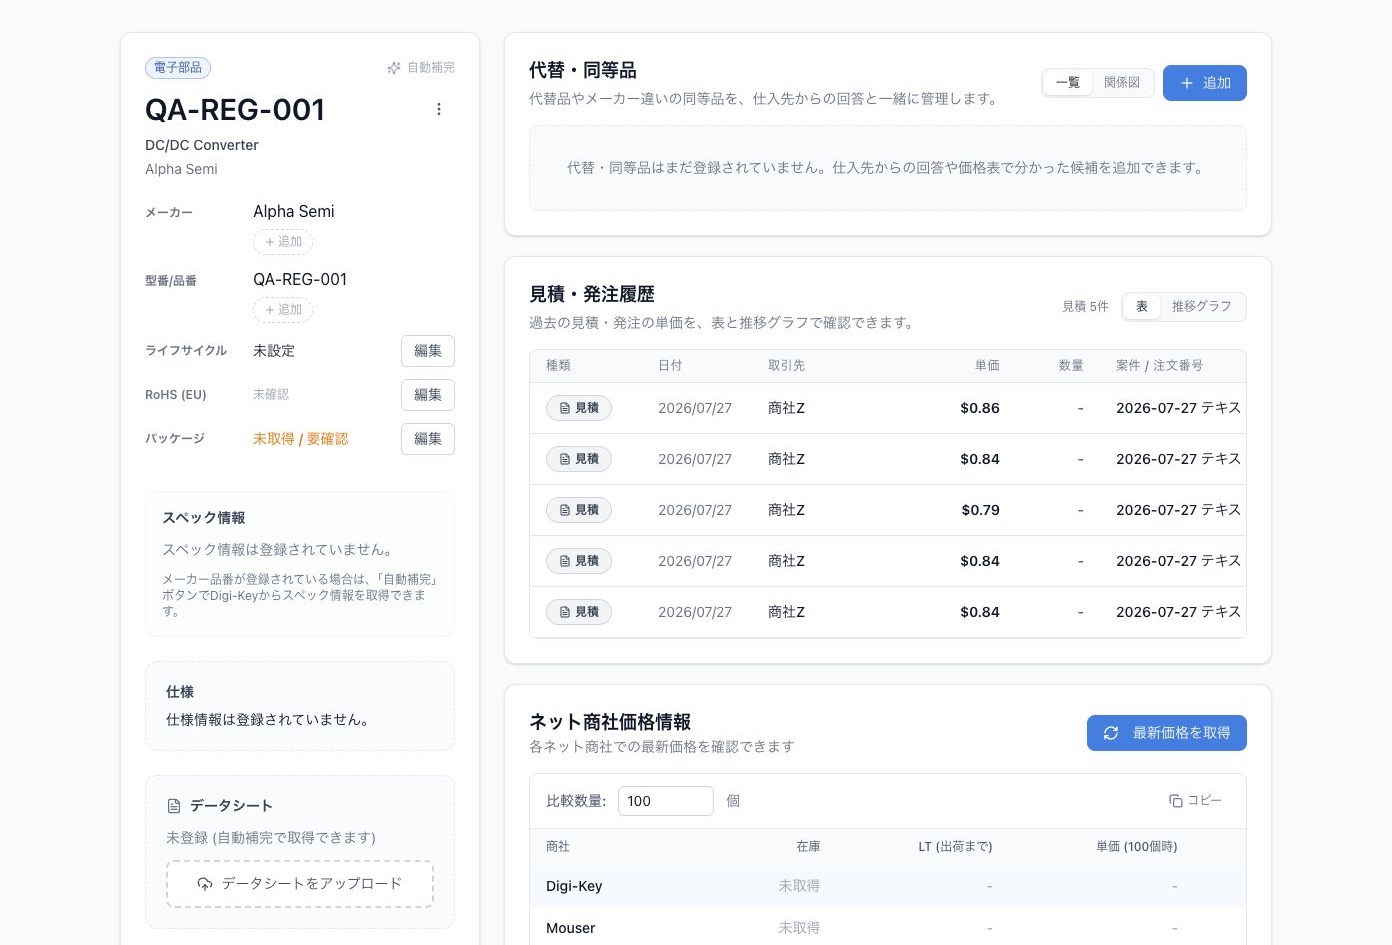Click 編集 for パッケージ
Viewport: 1392px width, 945px height.
point(428,439)
